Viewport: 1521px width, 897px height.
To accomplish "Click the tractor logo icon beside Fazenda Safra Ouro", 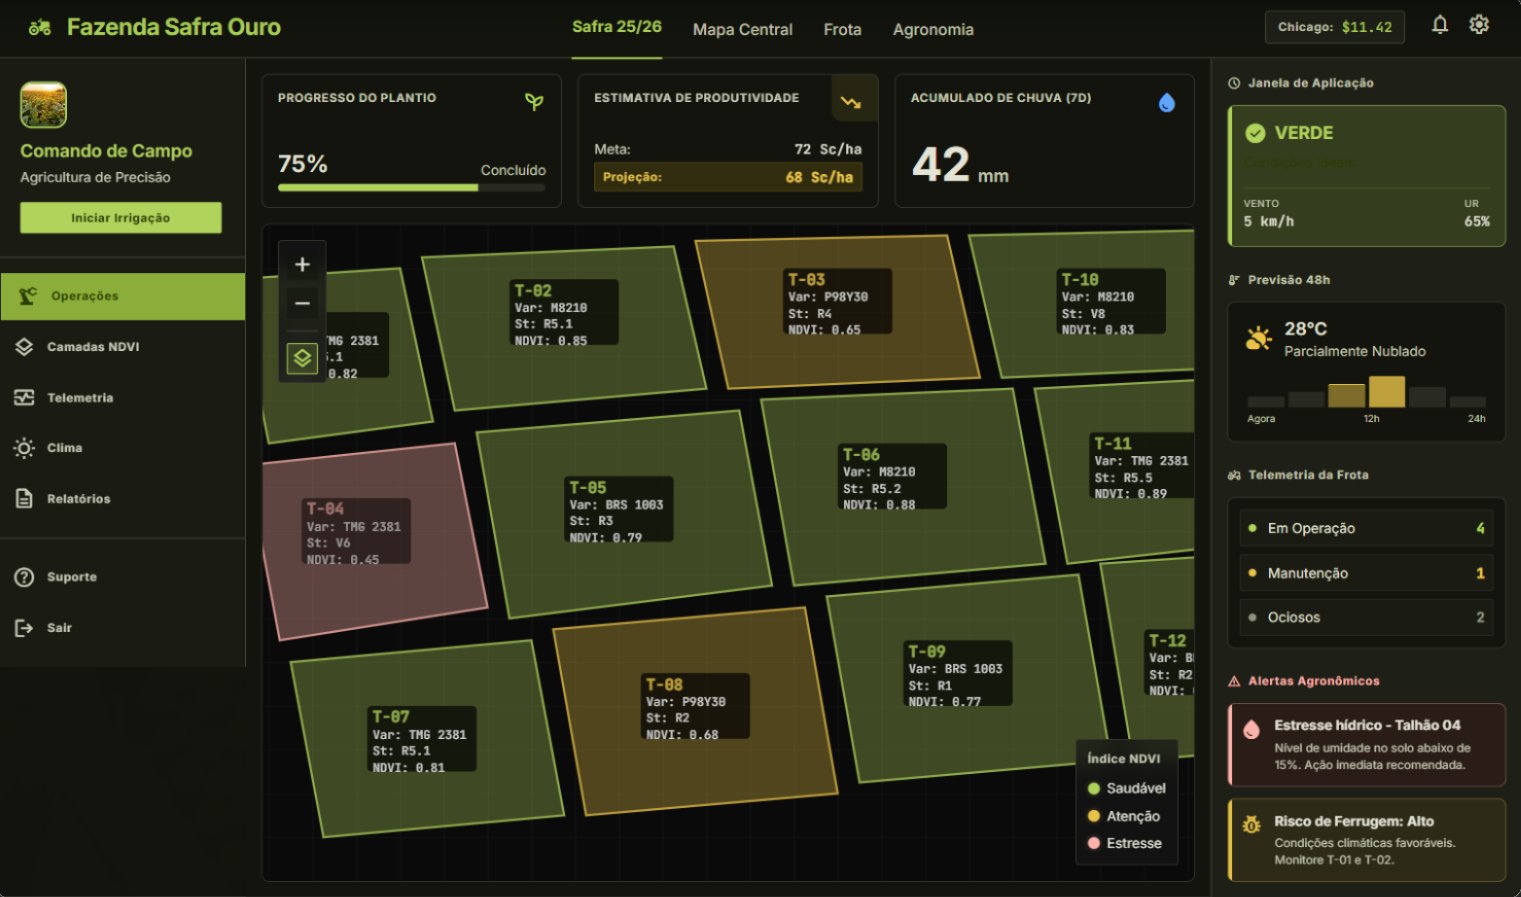I will coord(40,28).
